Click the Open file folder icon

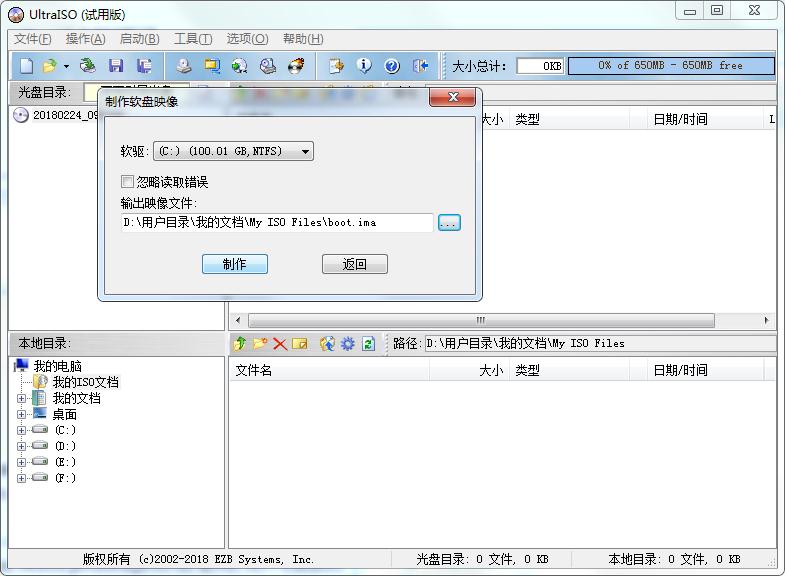click(50, 66)
